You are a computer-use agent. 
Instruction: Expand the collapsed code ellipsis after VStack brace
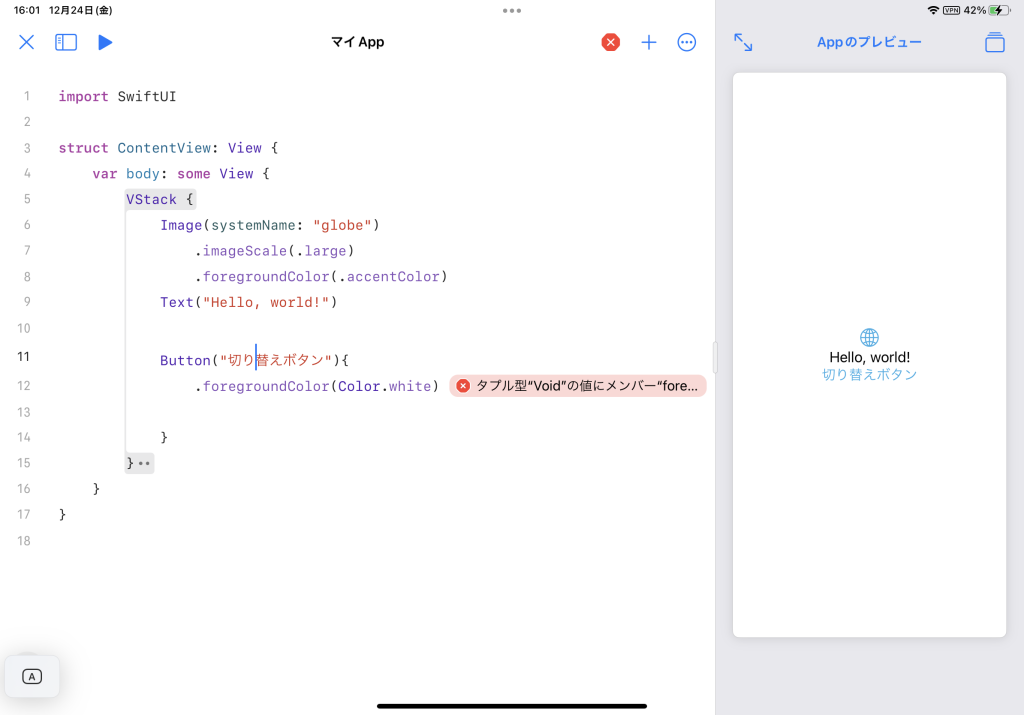[x=145, y=464]
